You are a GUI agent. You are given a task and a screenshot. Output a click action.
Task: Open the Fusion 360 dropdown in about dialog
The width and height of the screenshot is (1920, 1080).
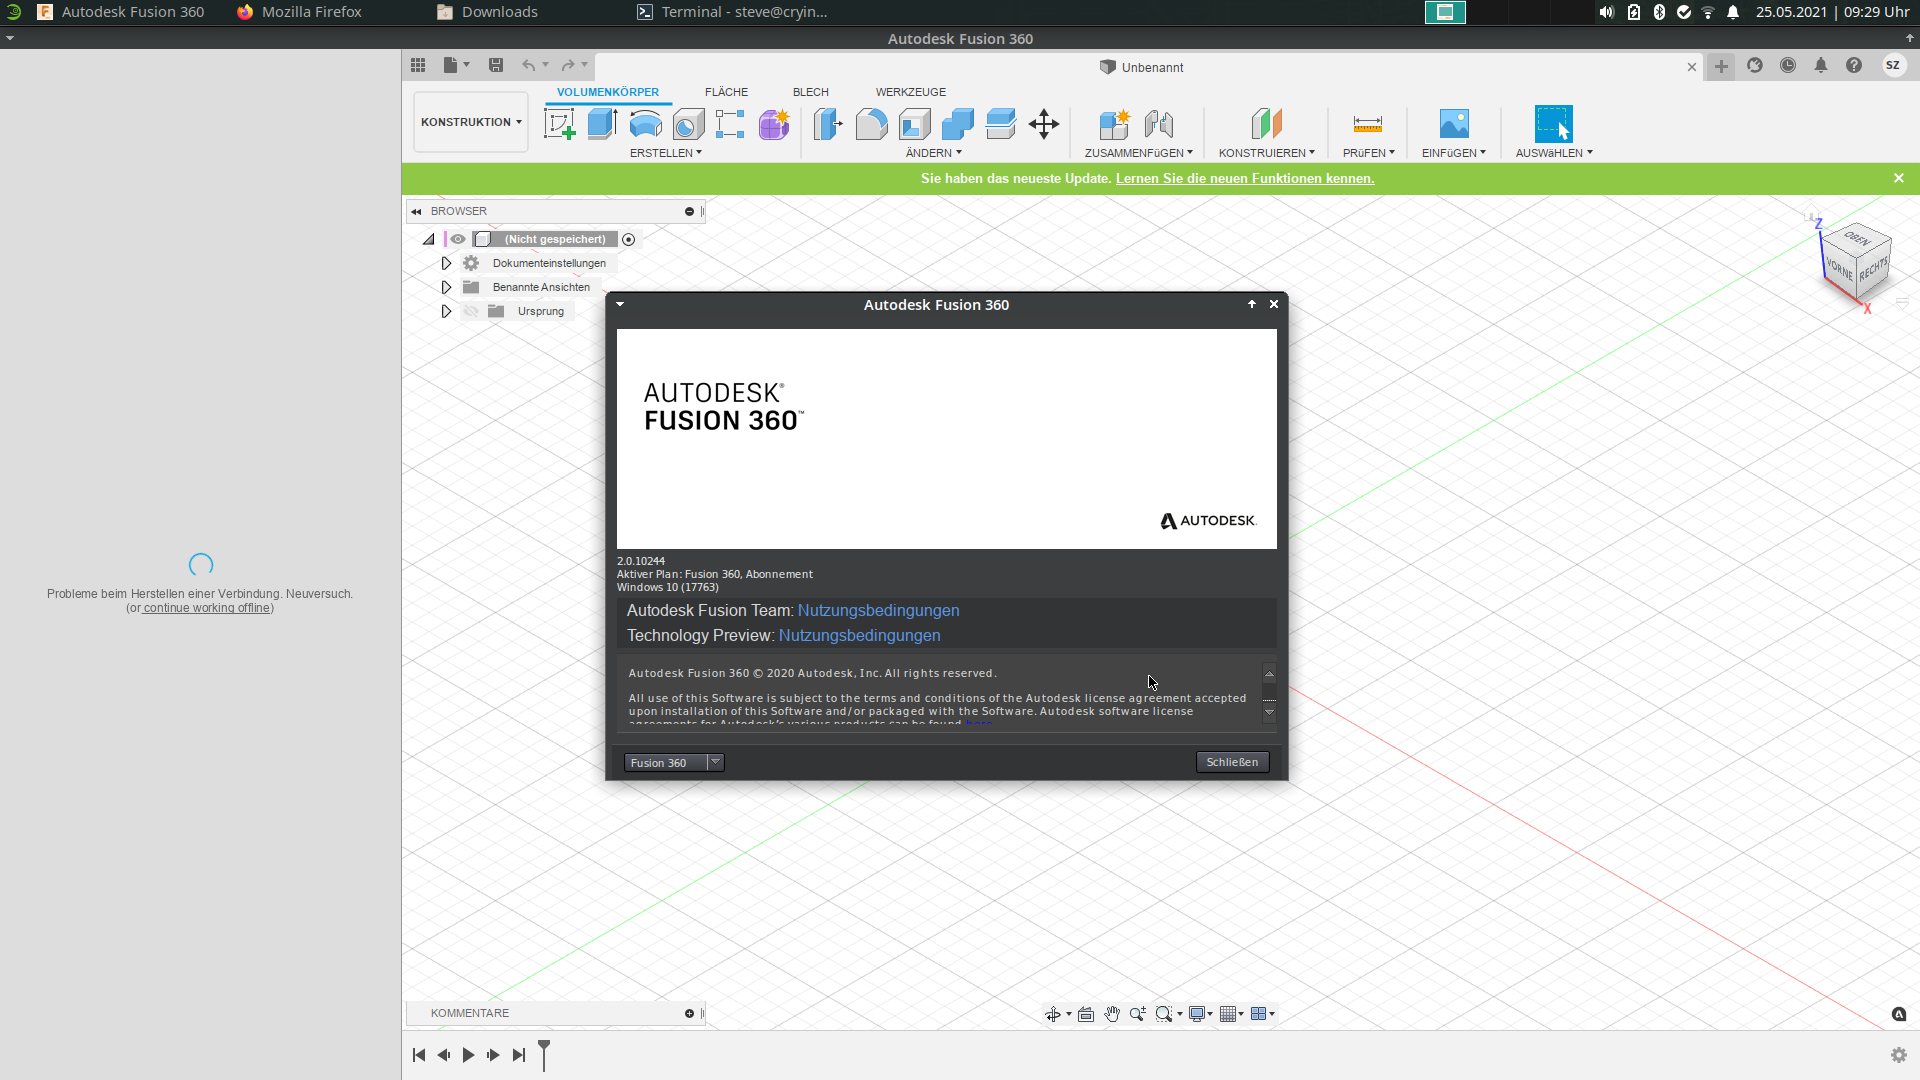click(x=716, y=762)
